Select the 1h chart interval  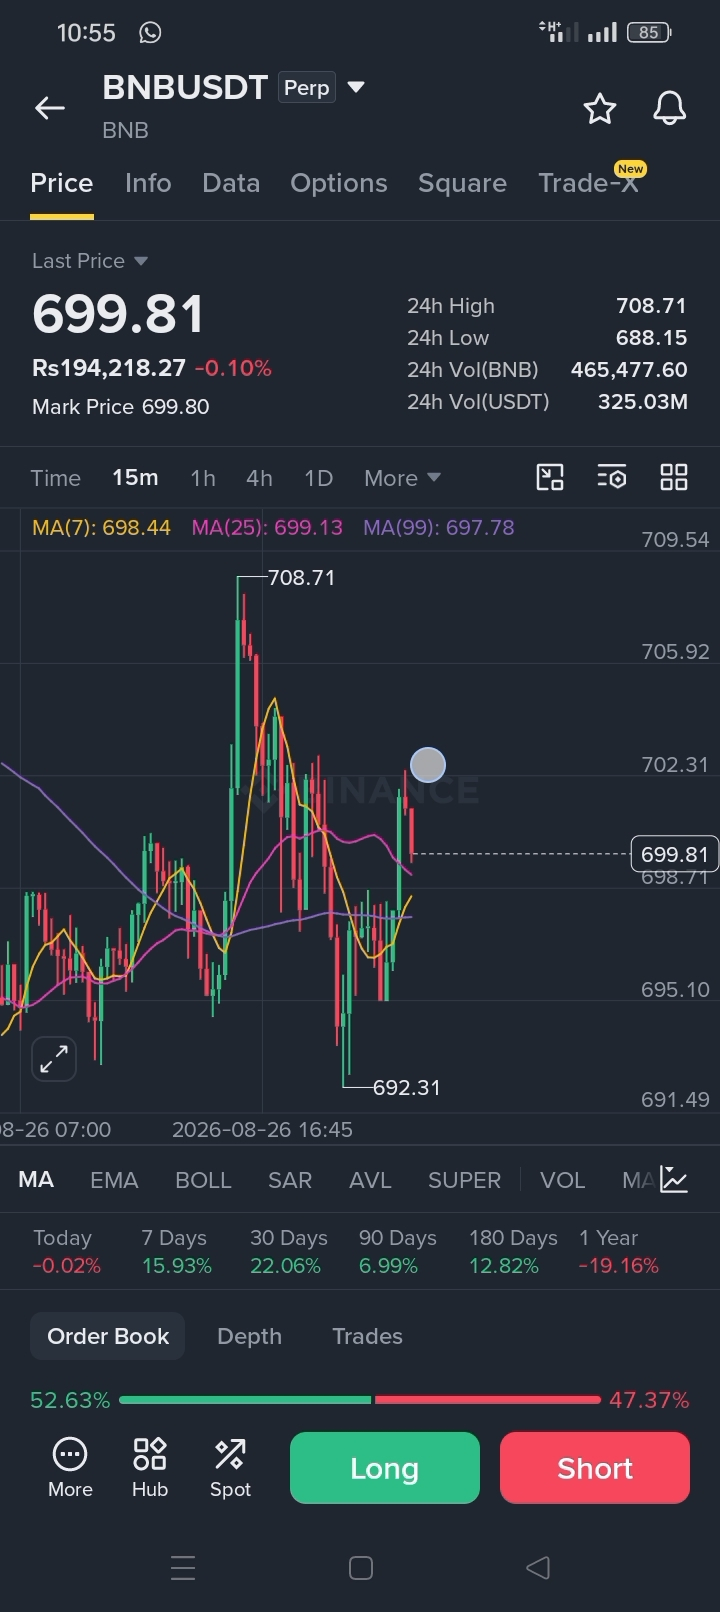coord(203,478)
